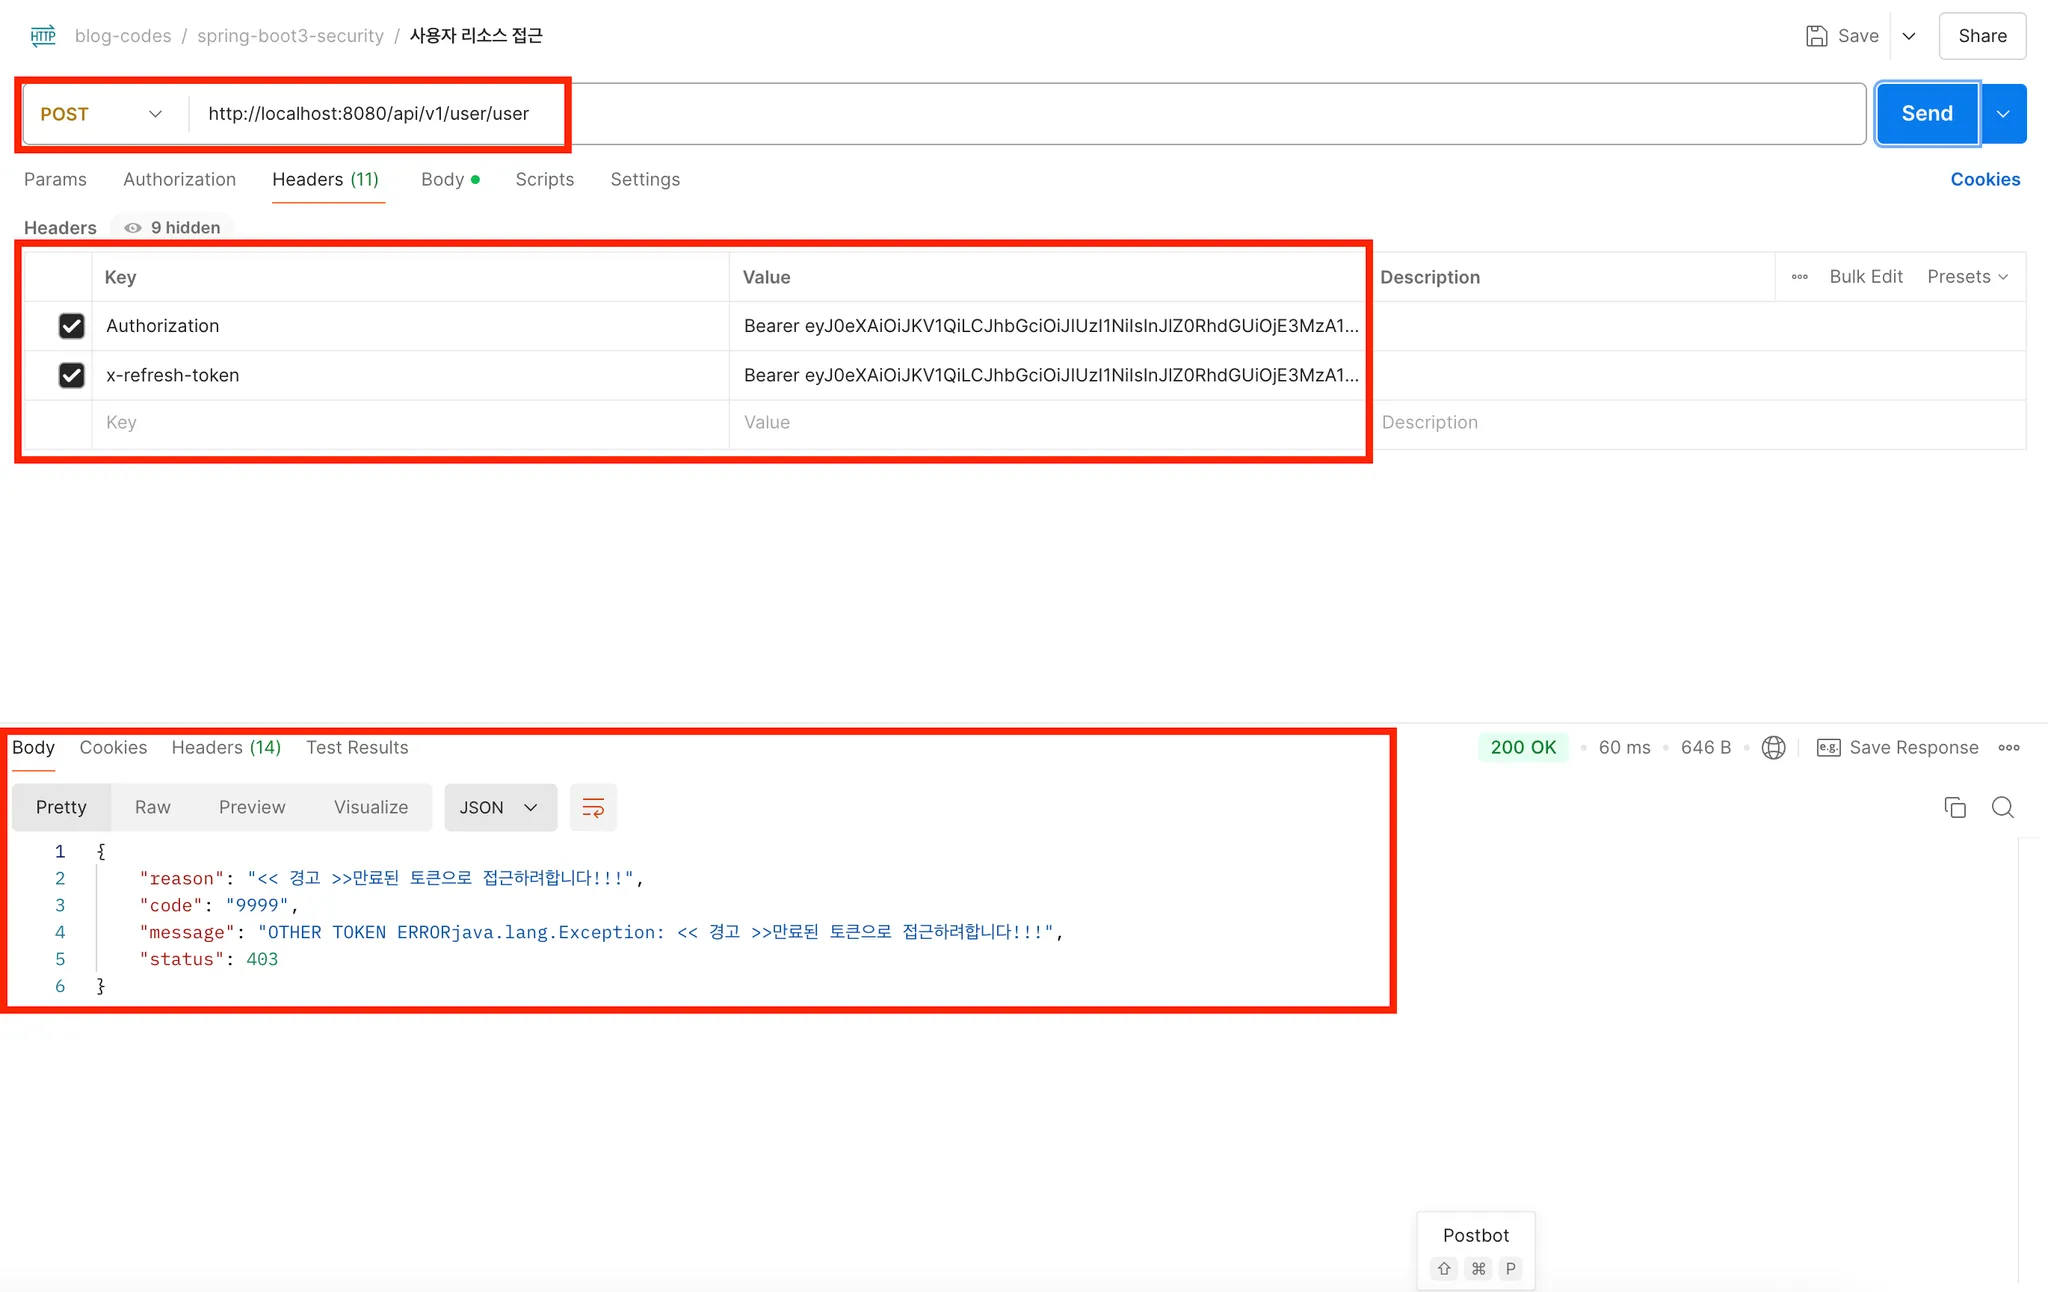Toggle the wrap lines icon in response
2048x1292 pixels.
[593, 808]
